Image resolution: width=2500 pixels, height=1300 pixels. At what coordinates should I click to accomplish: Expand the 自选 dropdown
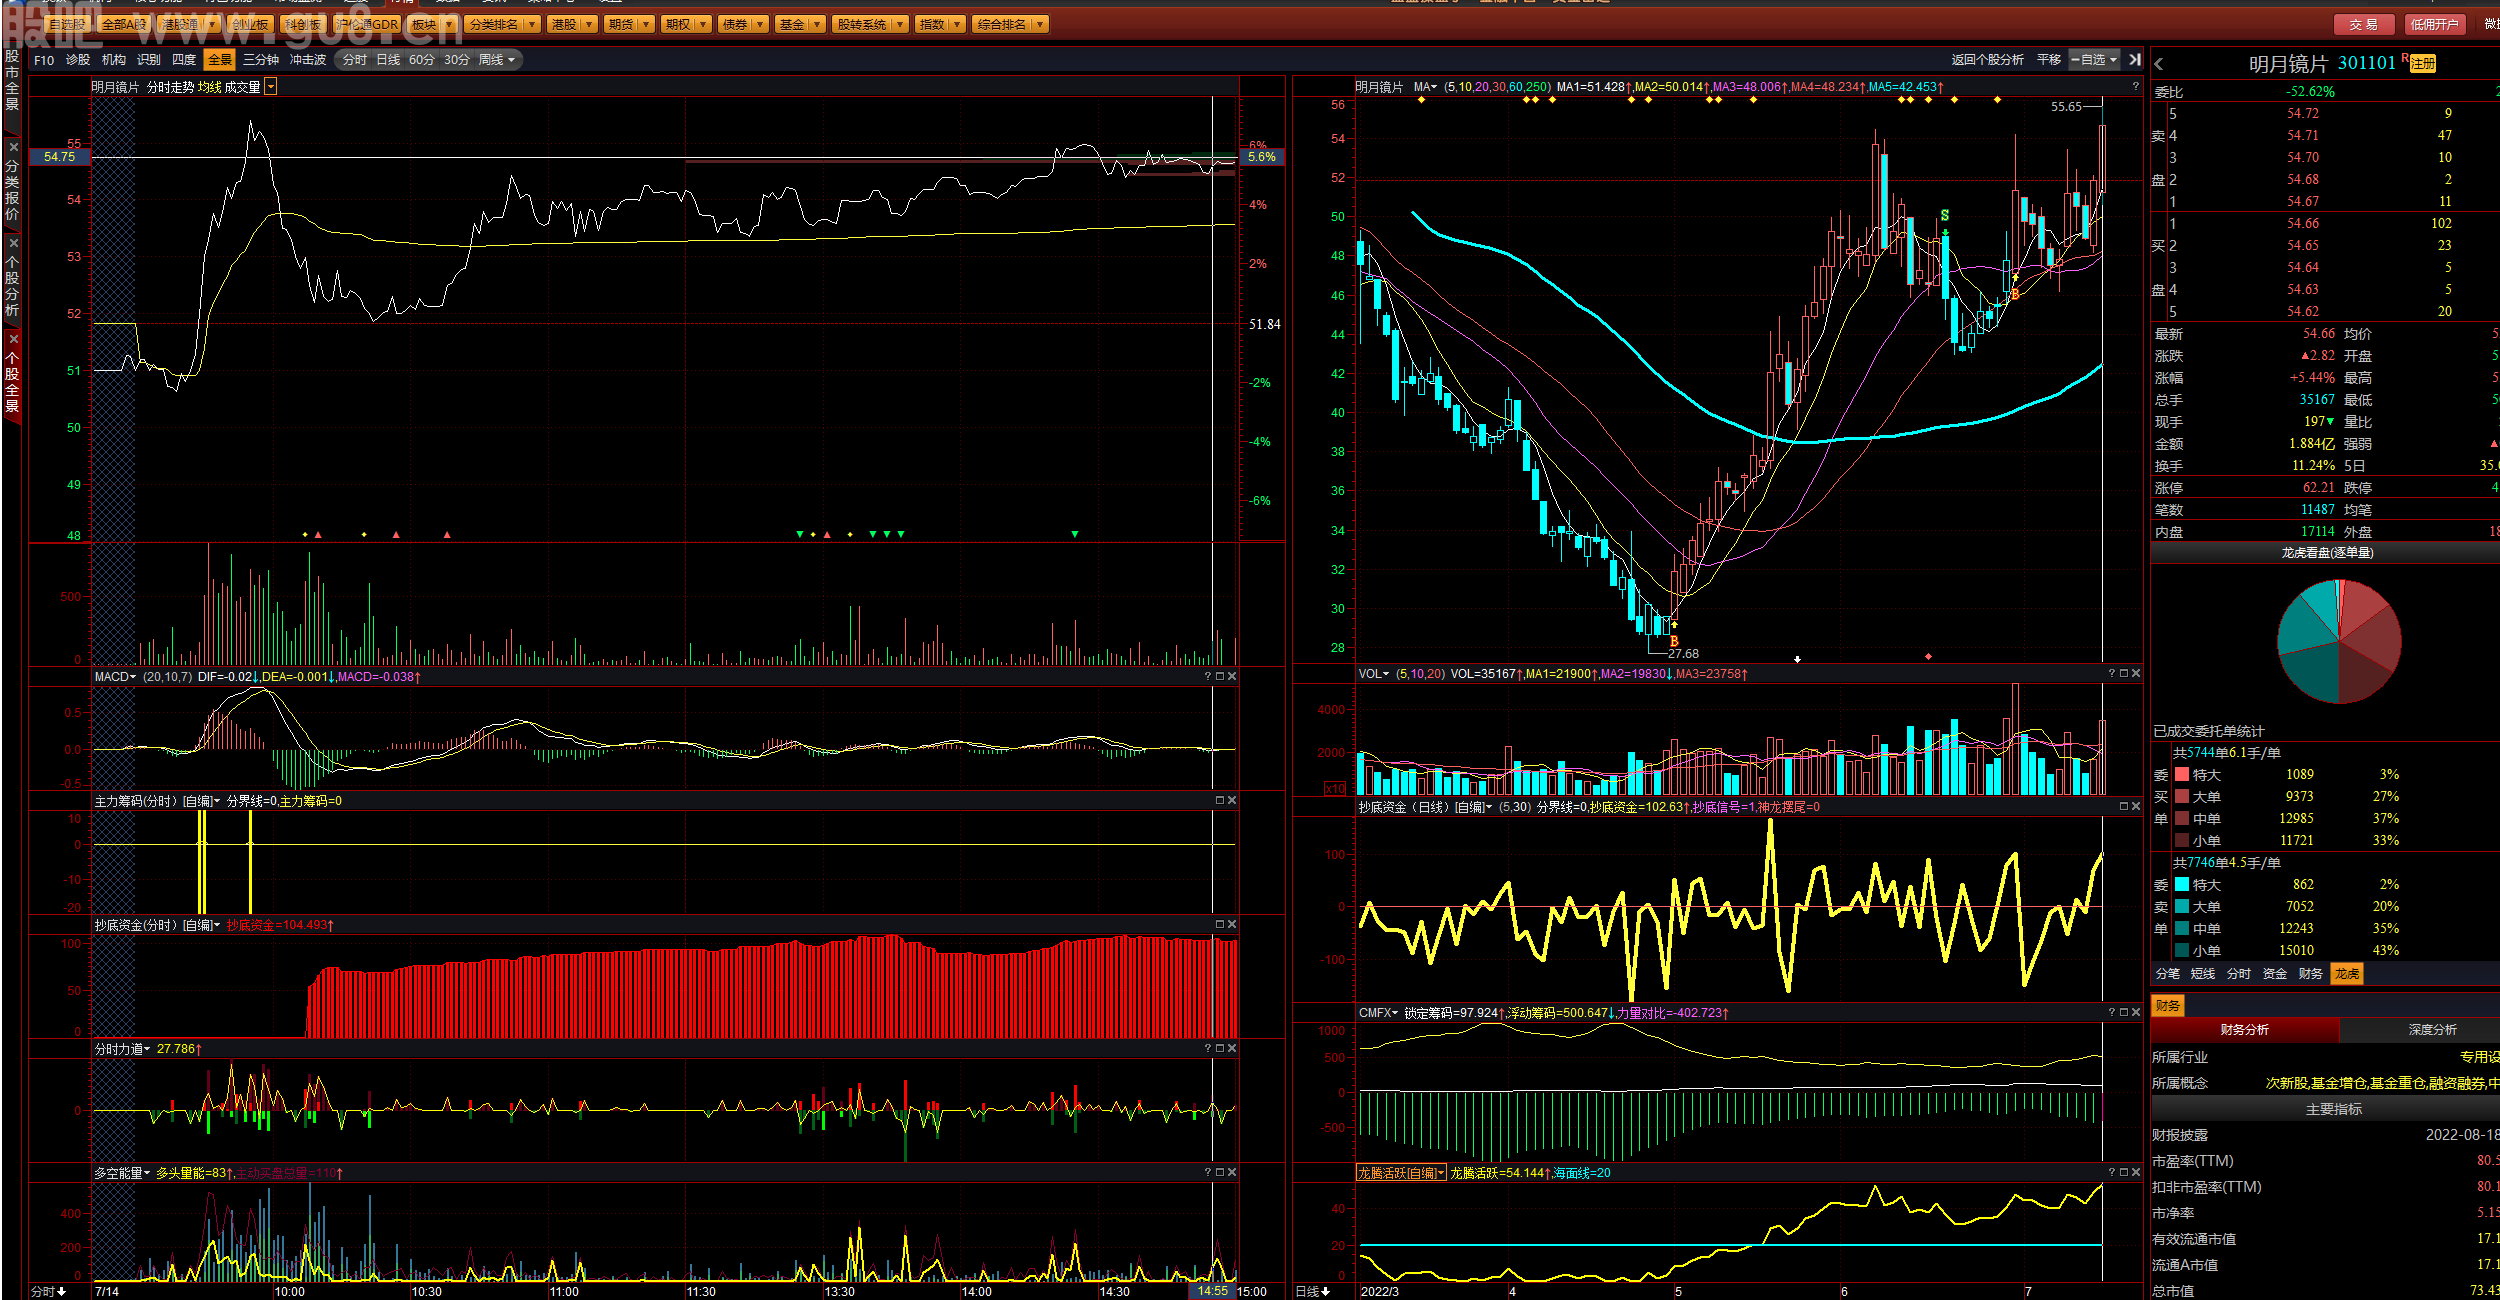pos(2094,60)
